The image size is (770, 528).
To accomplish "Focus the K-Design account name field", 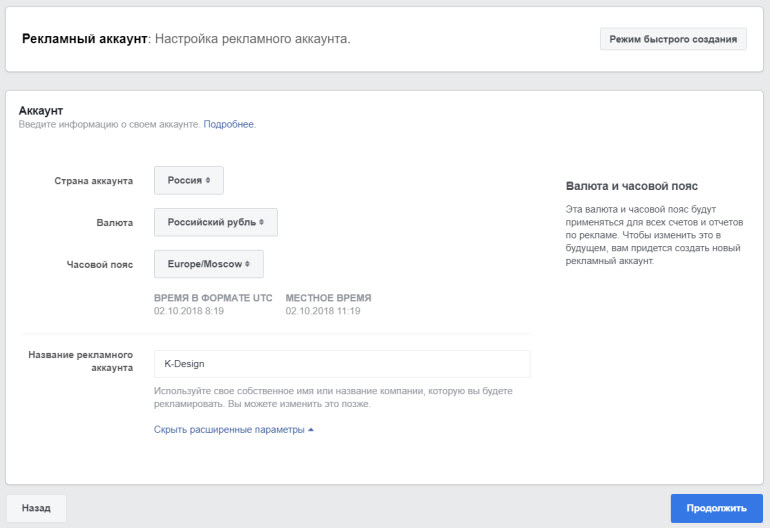I will click(x=341, y=364).
